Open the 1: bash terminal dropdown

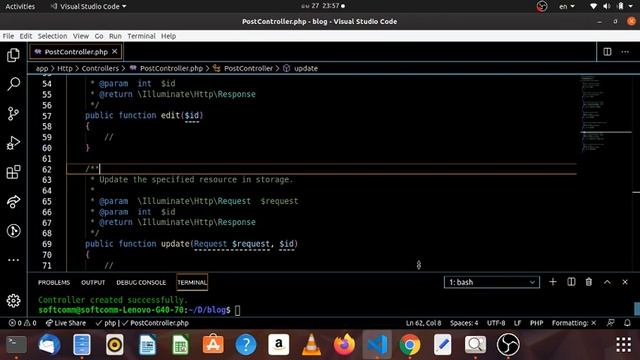tap(492, 282)
